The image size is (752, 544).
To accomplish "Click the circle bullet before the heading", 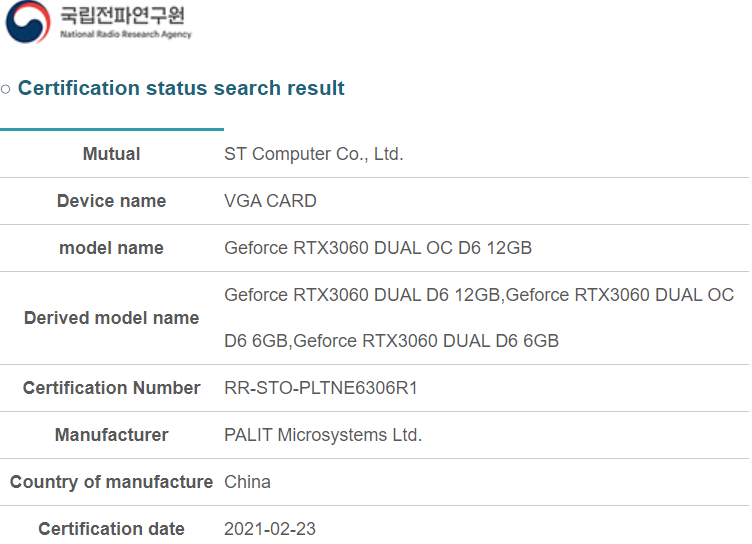I will pos(6,89).
